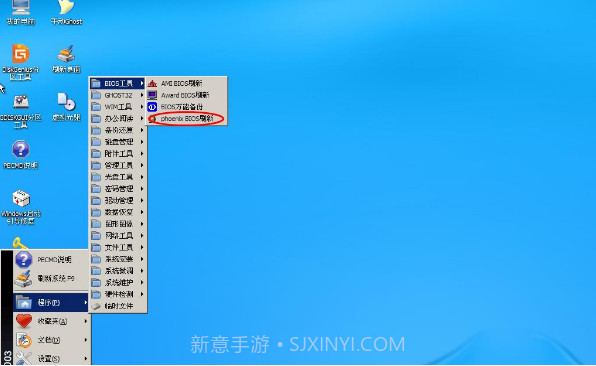Image resolution: width=596 pixels, height=366 pixels.
Task: Open the 程序(P) start menu item
Action: coord(51,302)
